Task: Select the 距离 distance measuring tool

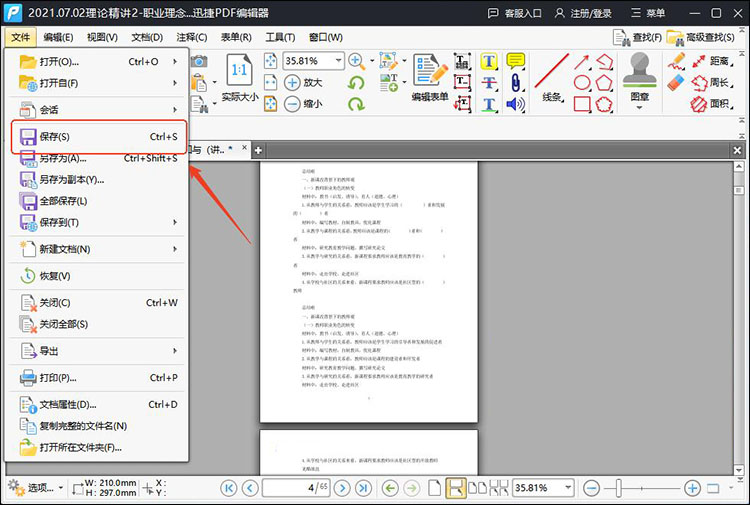Action: pyautogui.click(x=712, y=61)
